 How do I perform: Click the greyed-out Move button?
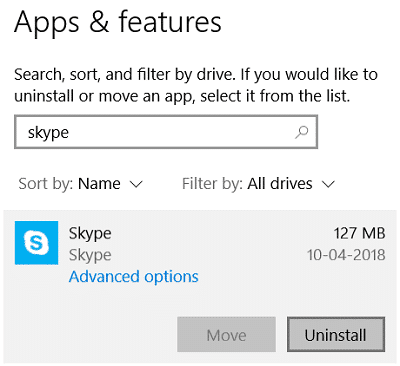coord(226,335)
